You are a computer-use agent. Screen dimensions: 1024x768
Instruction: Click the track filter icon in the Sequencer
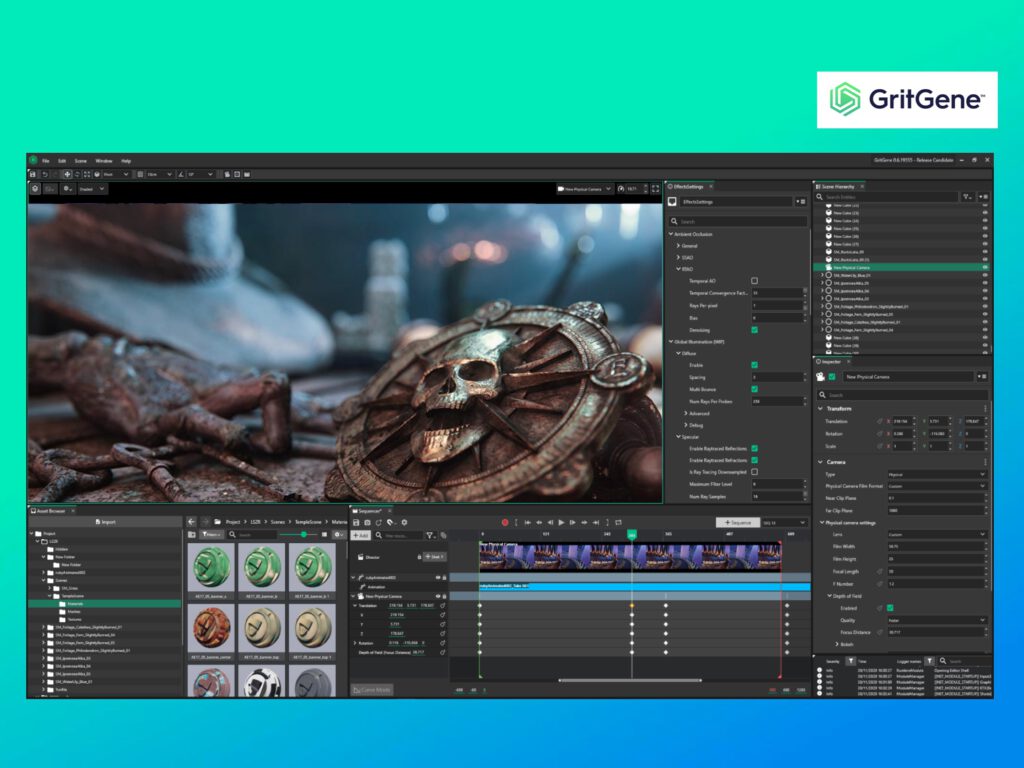pos(430,536)
